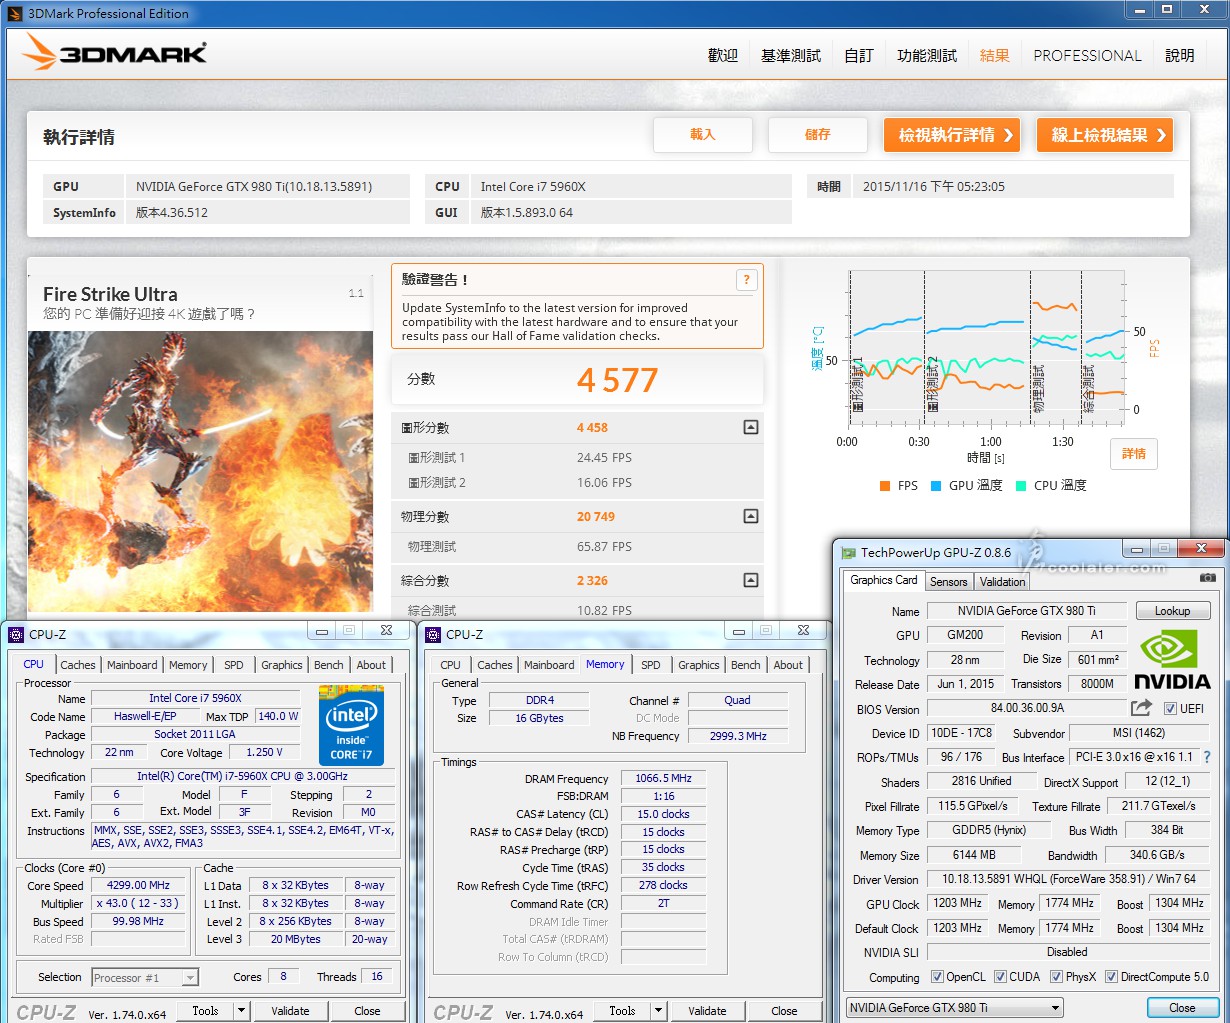Click the Intel Core i7 logo in CPU-Z
1230x1023 pixels.
click(x=351, y=726)
